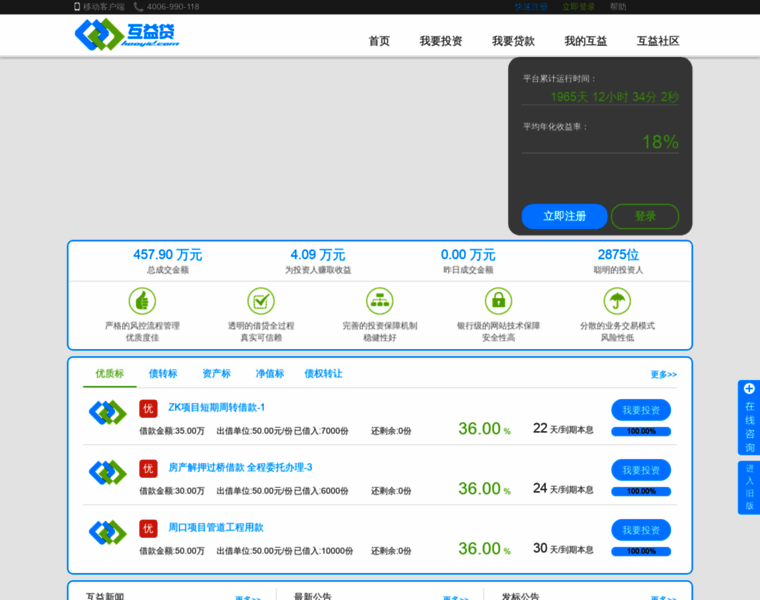Image resolution: width=760 pixels, height=600 pixels.
Task: Click the checkmark transparent lending icon
Action: (261, 300)
